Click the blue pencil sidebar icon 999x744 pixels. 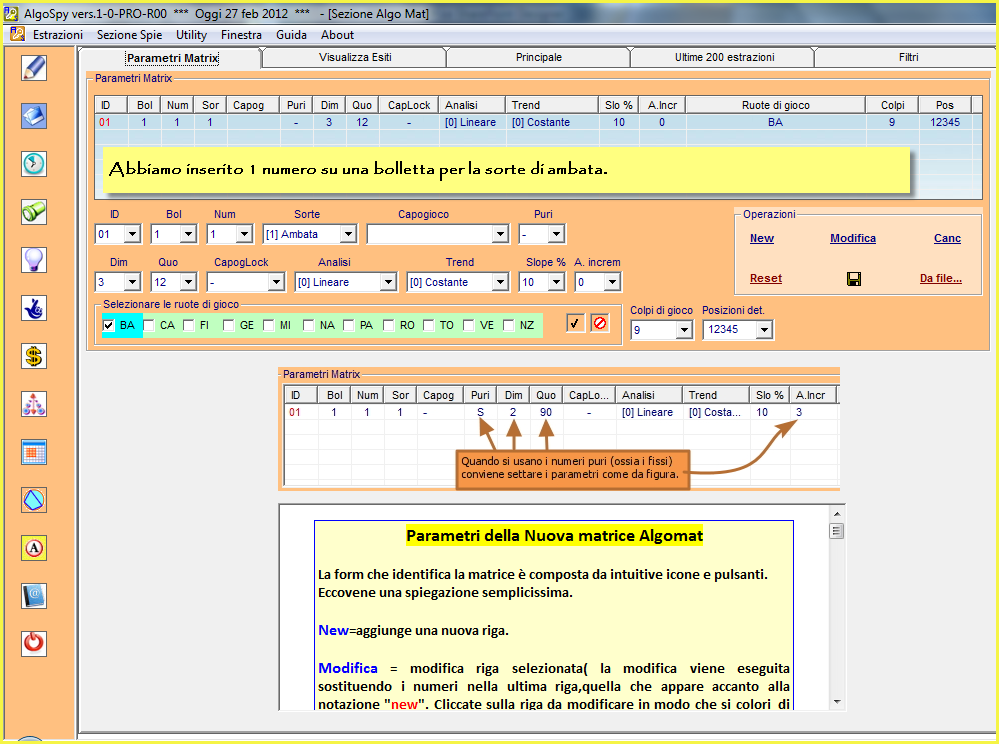pos(34,68)
